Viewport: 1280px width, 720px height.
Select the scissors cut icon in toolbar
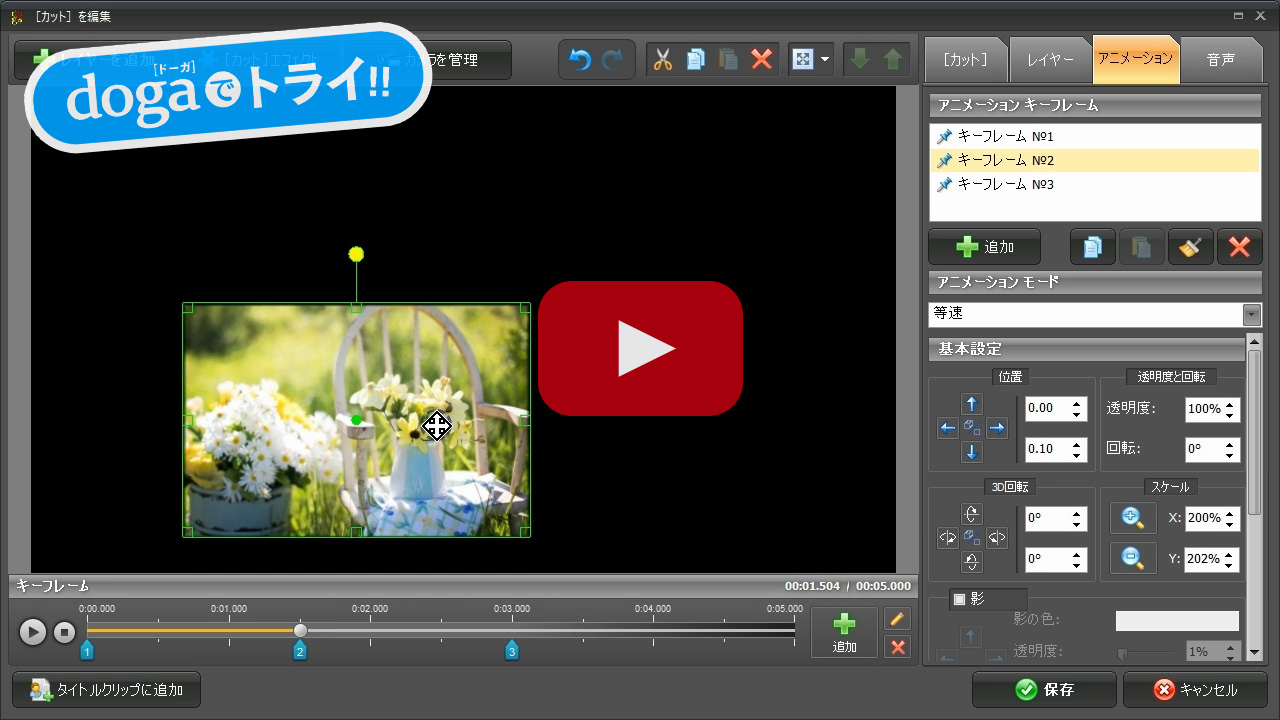664,59
